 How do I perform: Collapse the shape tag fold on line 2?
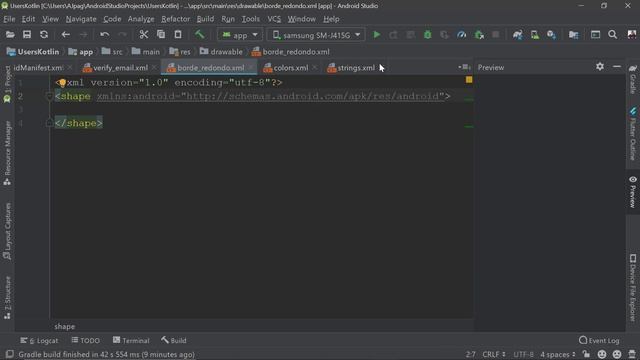click(49, 97)
